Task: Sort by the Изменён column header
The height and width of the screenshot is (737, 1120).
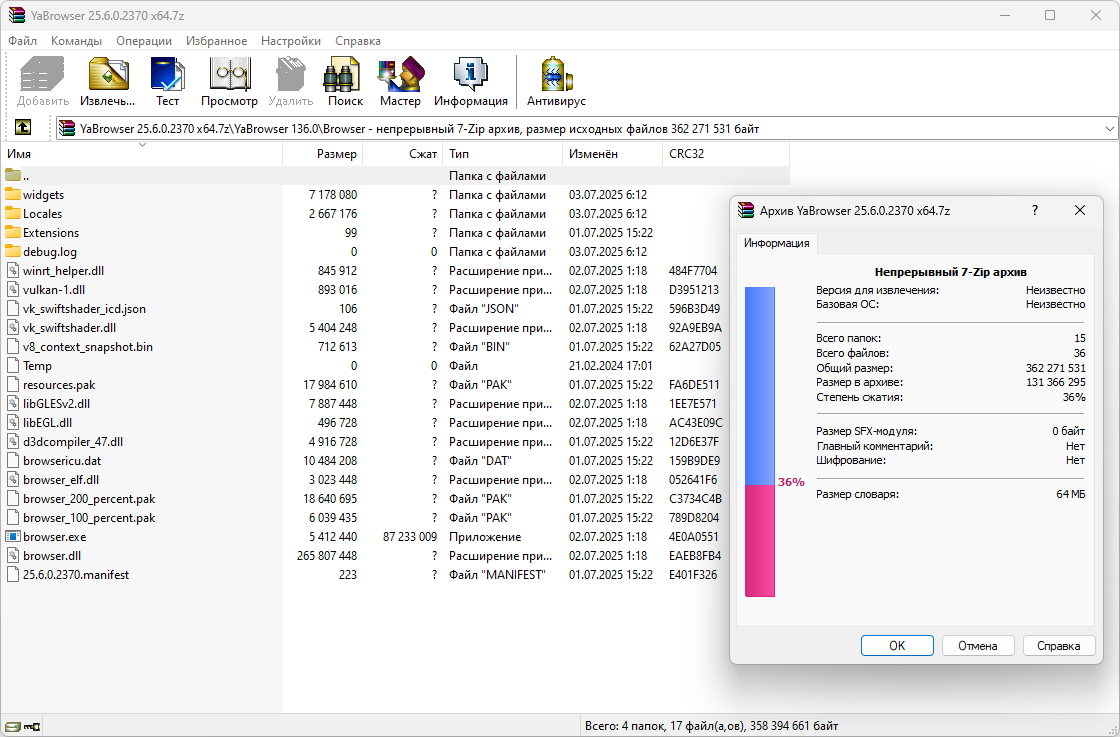Action: pyautogui.click(x=613, y=154)
